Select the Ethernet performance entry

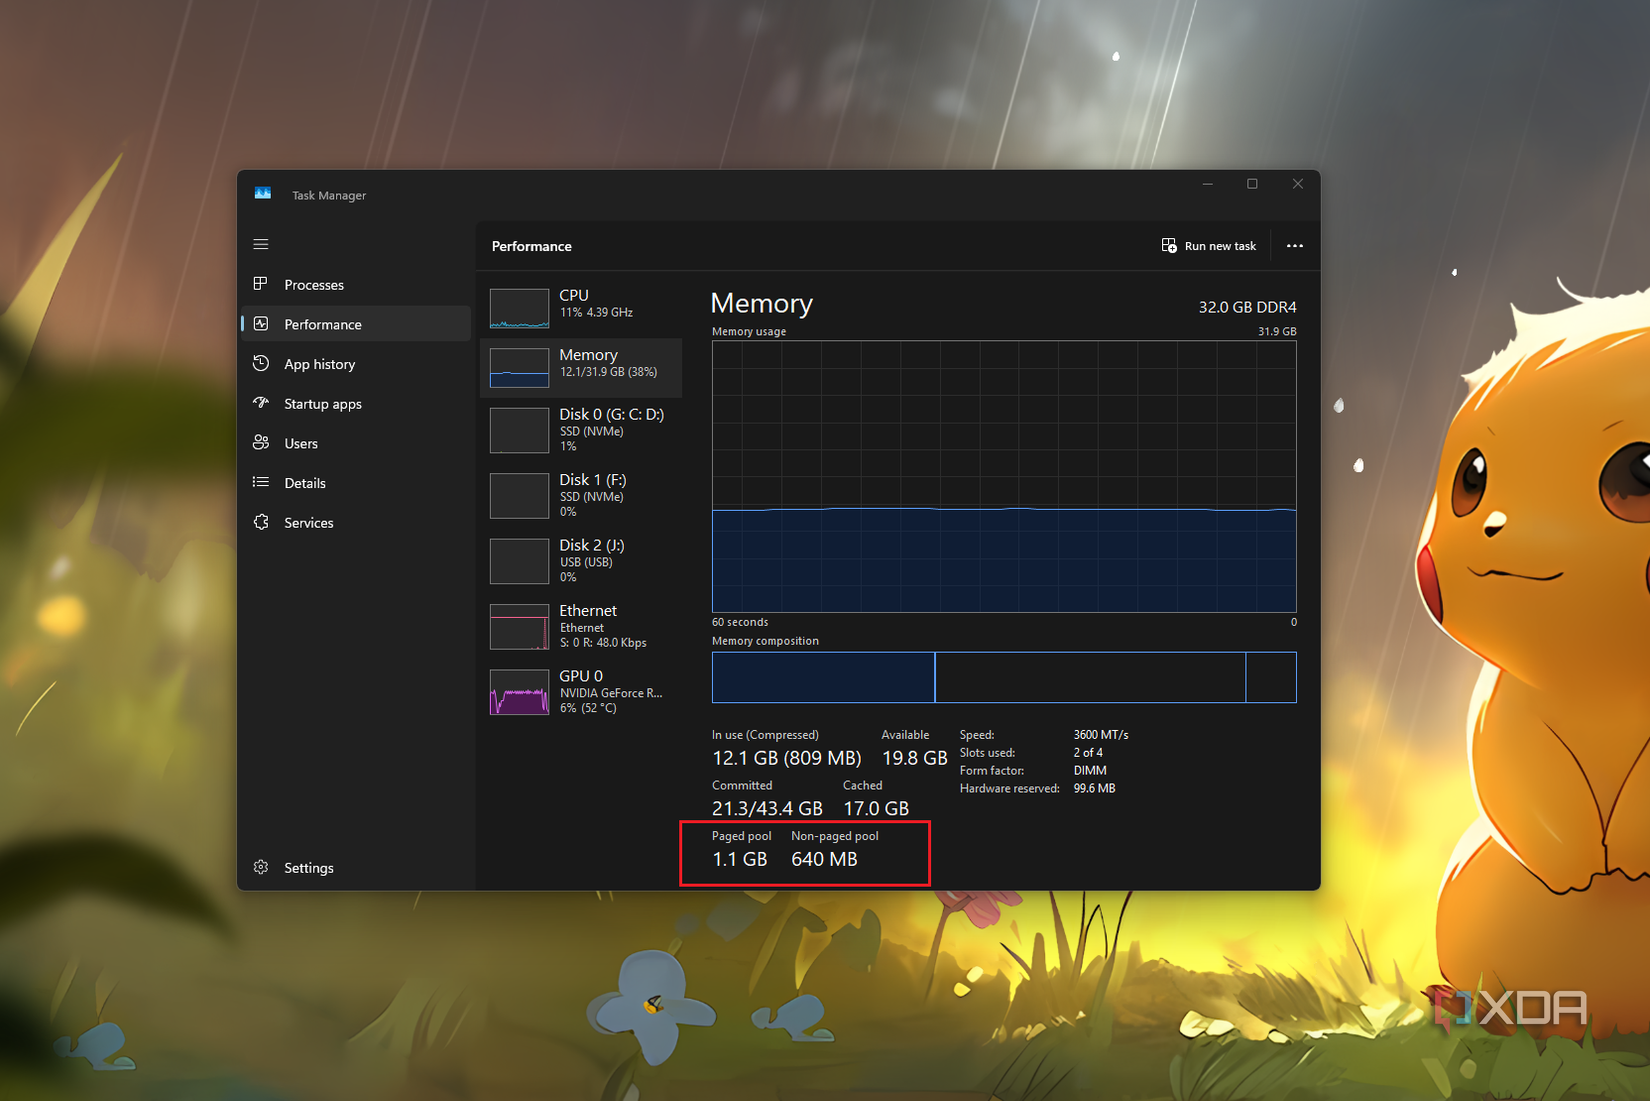click(581, 626)
